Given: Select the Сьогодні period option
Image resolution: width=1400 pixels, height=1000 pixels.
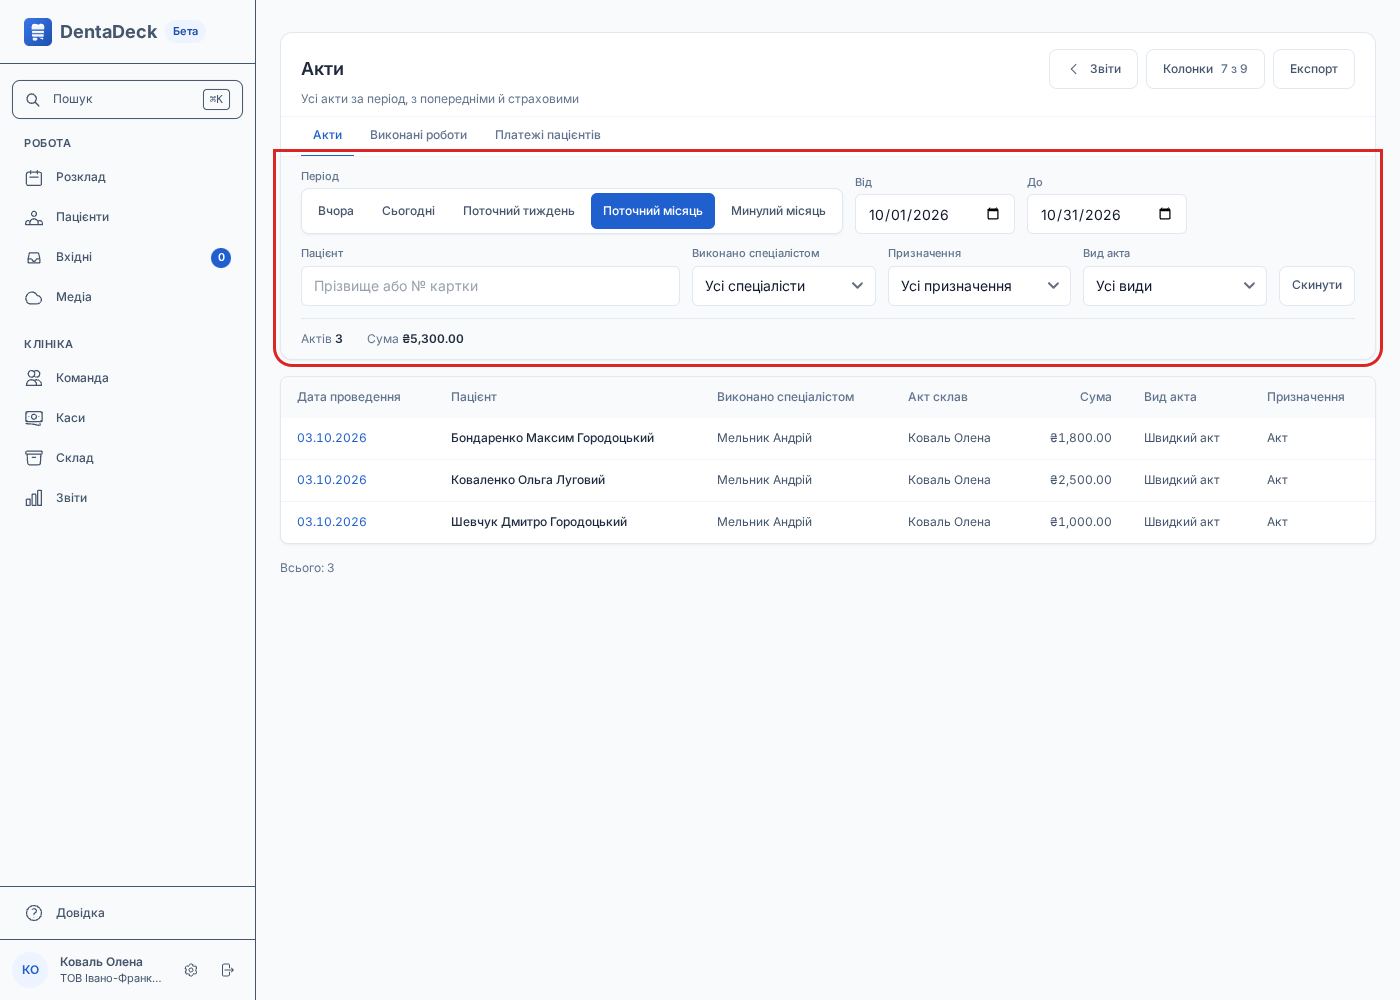Looking at the screenshot, I should (x=408, y=211).
